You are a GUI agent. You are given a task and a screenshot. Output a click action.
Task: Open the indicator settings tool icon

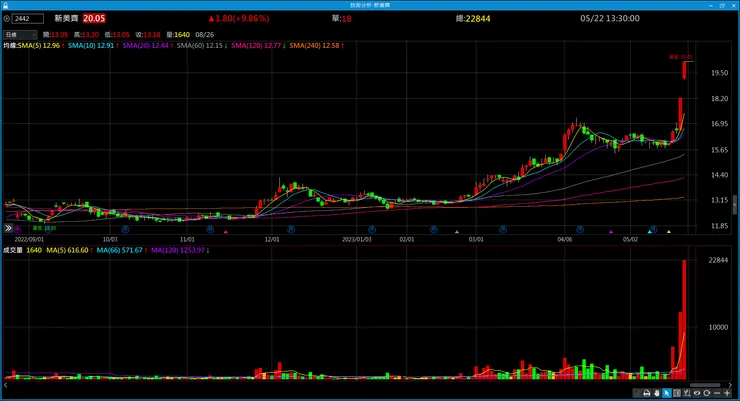click(x=687, y=393)
